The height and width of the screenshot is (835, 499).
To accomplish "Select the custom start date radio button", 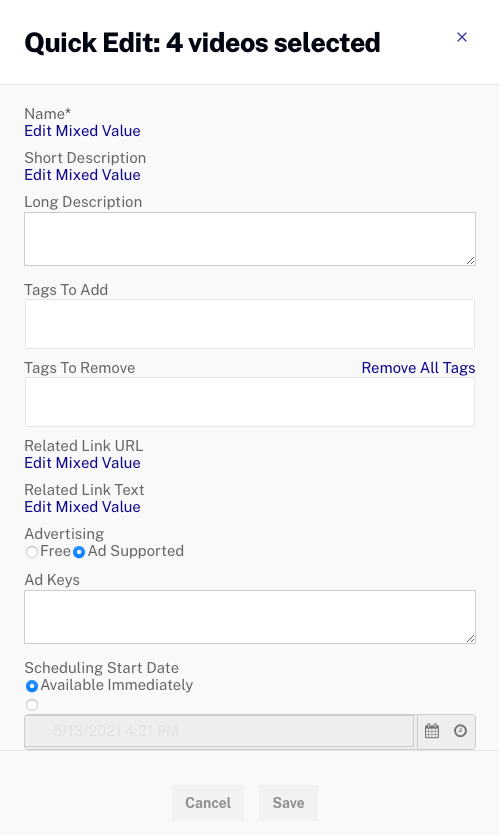I will tap(32, 705).
